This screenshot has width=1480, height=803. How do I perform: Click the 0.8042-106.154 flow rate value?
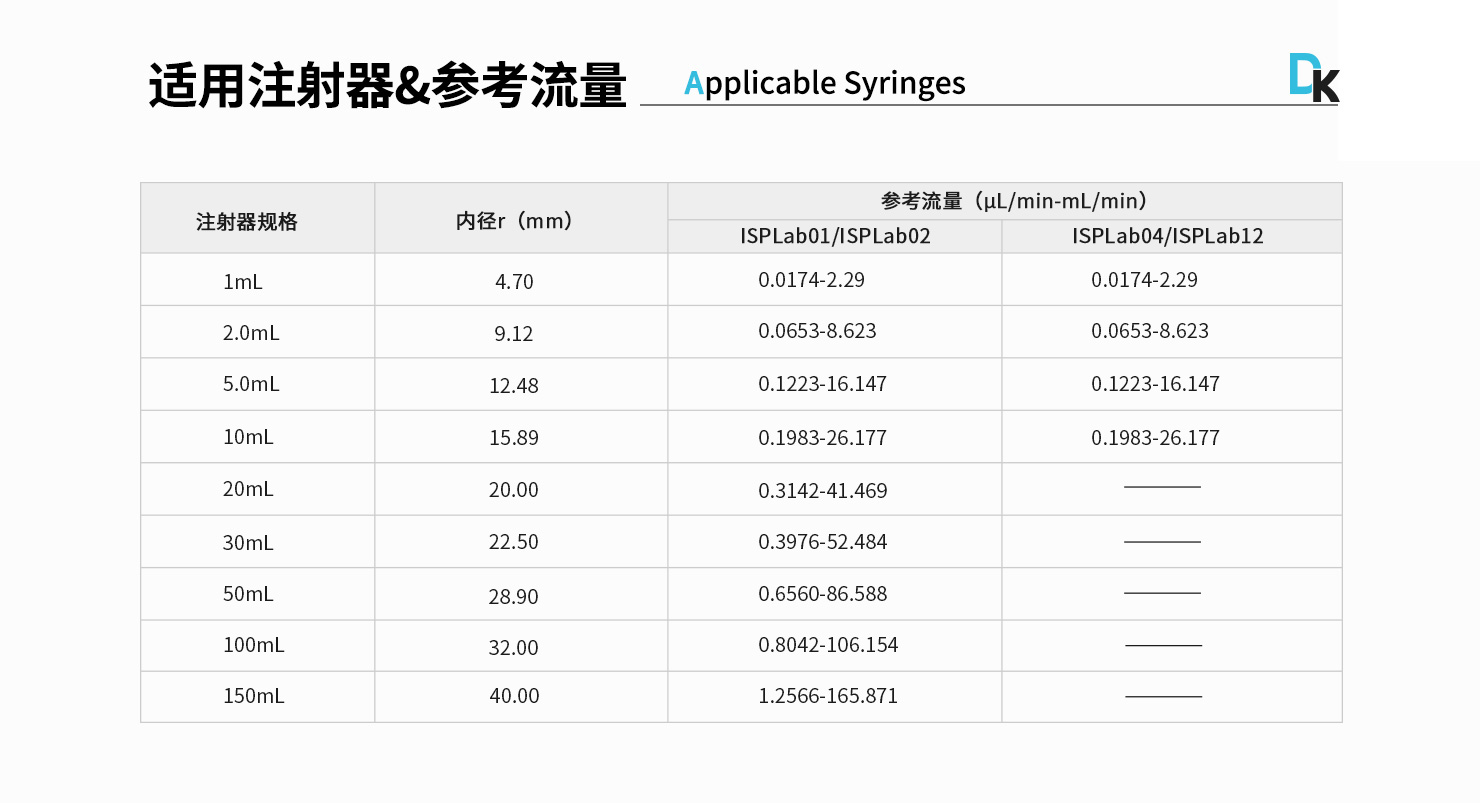tap(826, 645)
